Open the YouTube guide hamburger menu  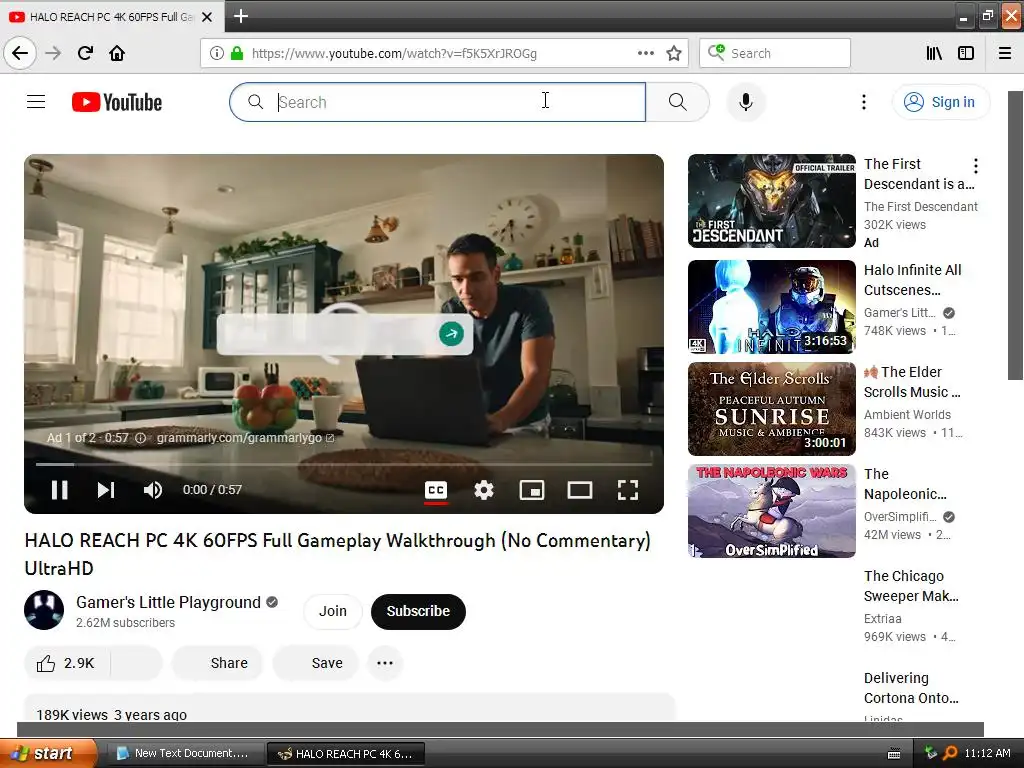click(36, 102)
